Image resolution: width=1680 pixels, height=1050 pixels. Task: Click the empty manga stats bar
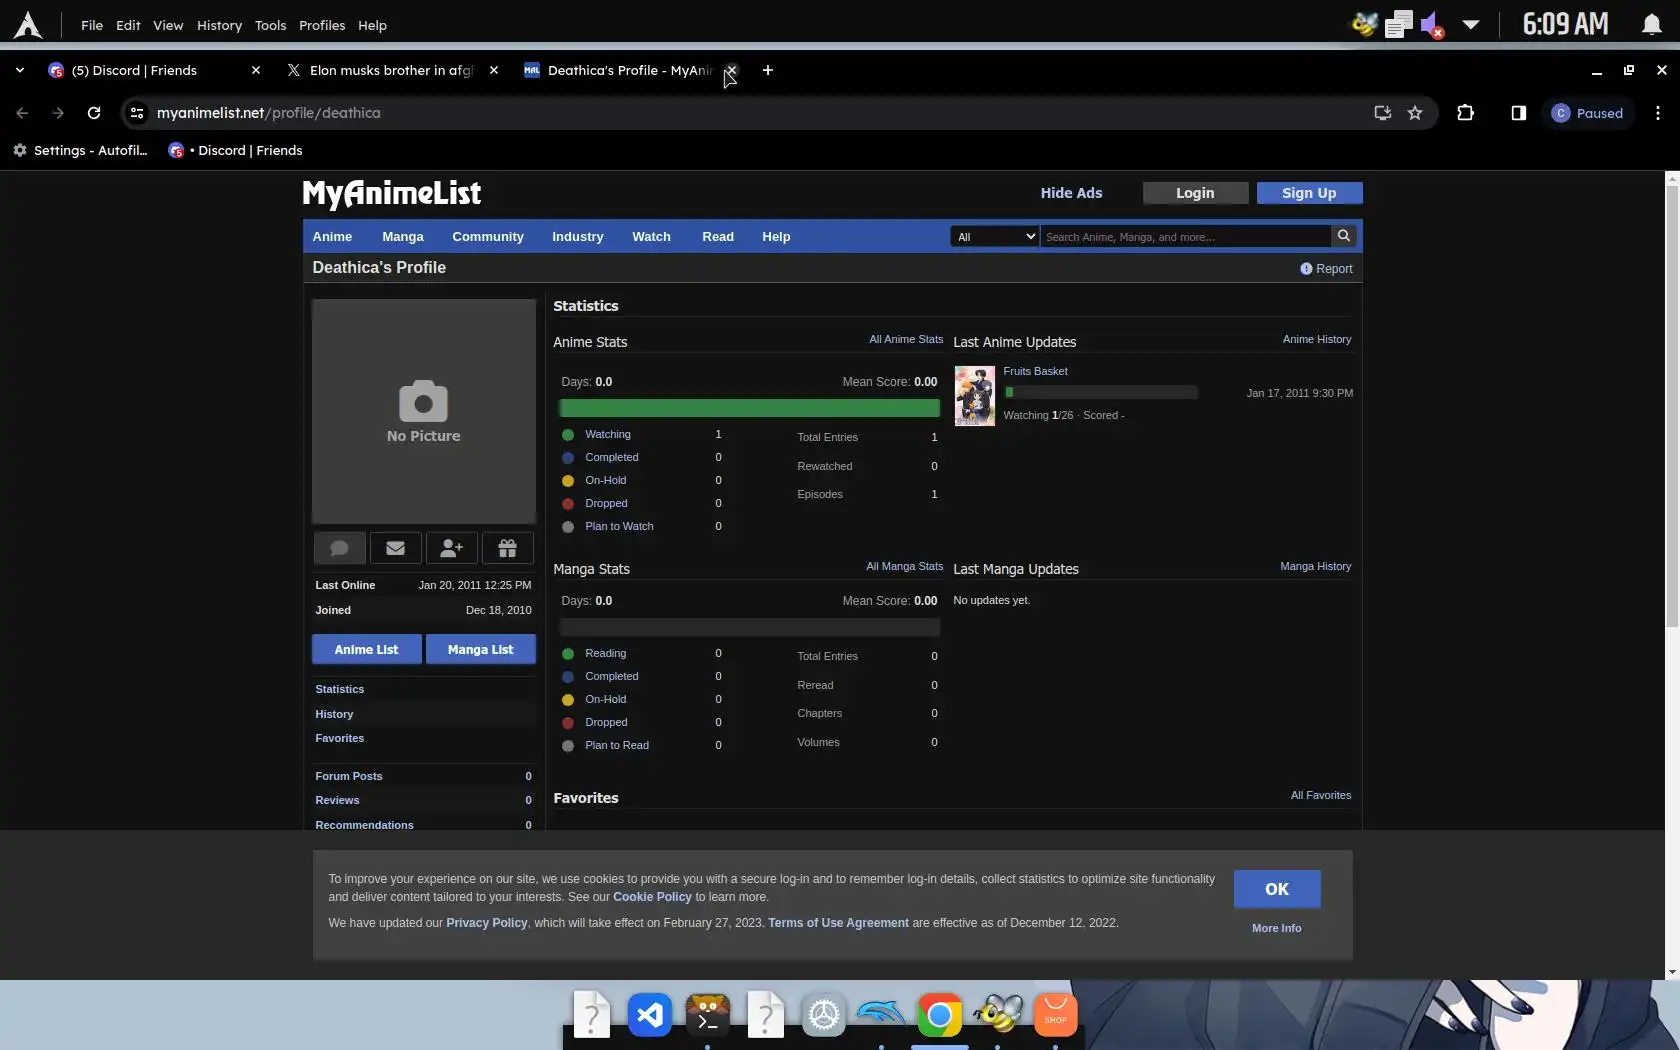coord(749,627)
